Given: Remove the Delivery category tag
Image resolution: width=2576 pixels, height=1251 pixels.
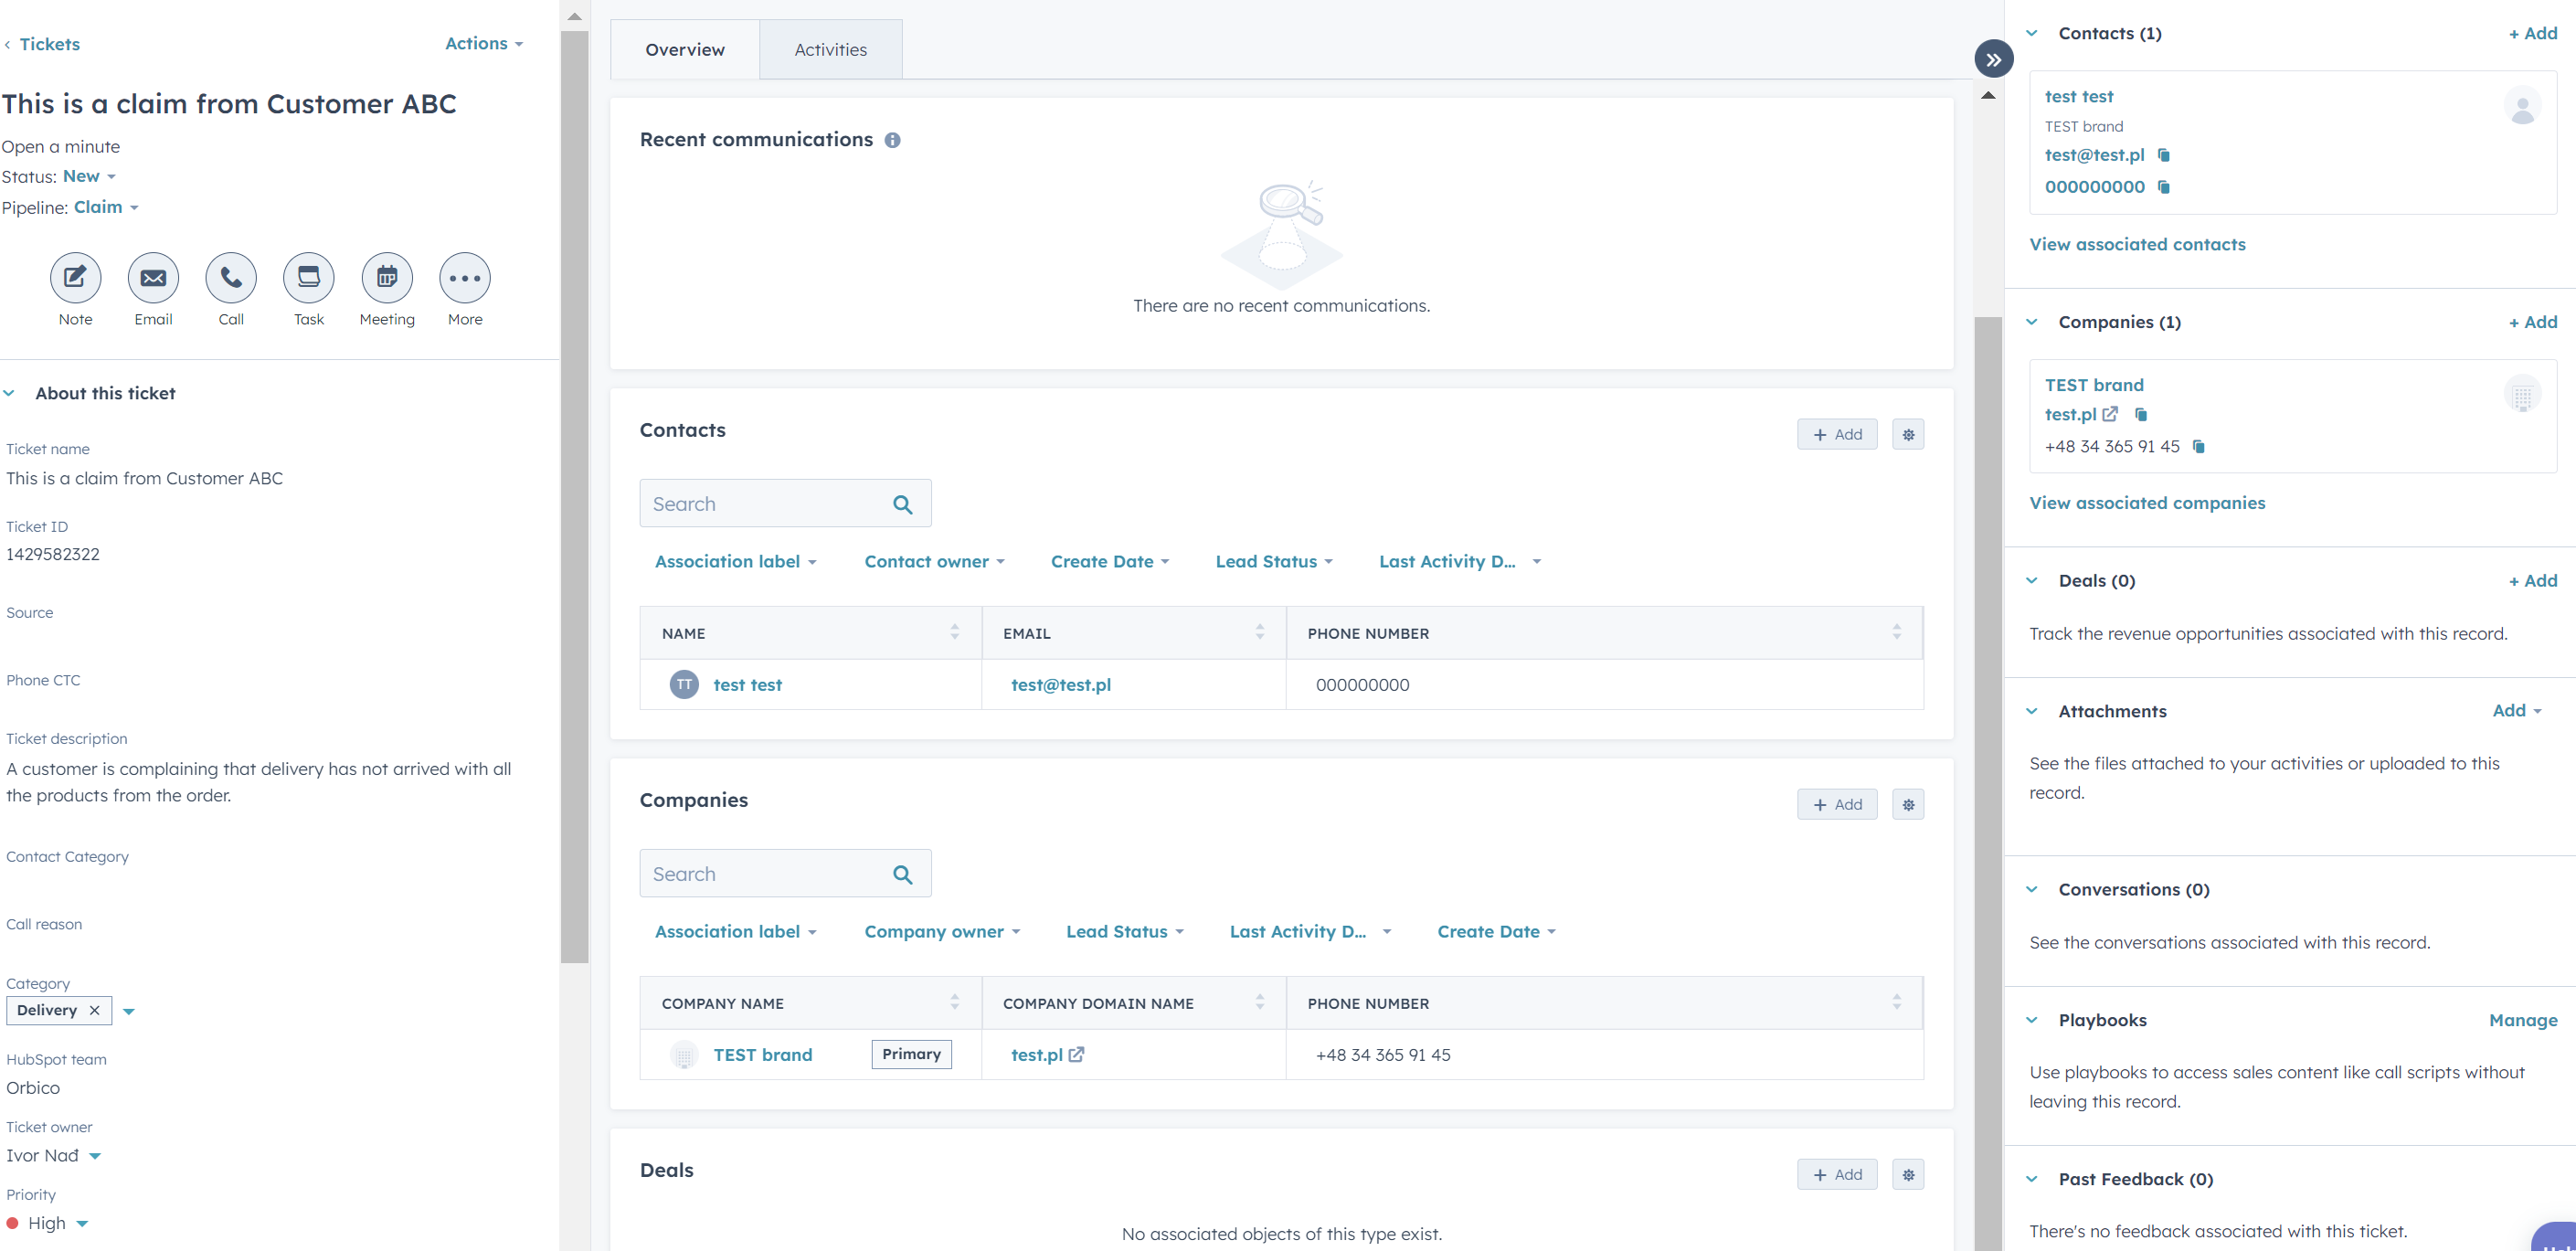Looking at the screenshot, I should pos(95,1010).
